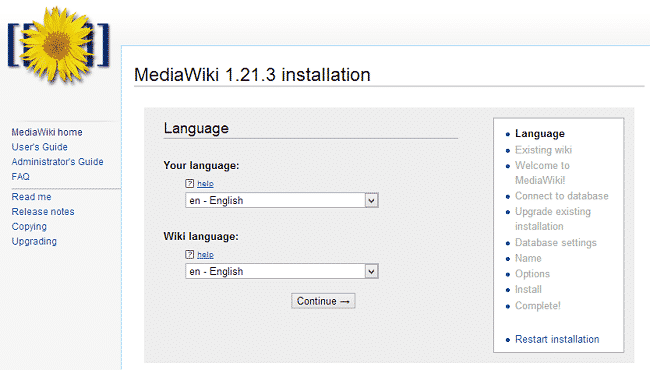
Task: Open the Upgrading link
Action: click(34, 241)
